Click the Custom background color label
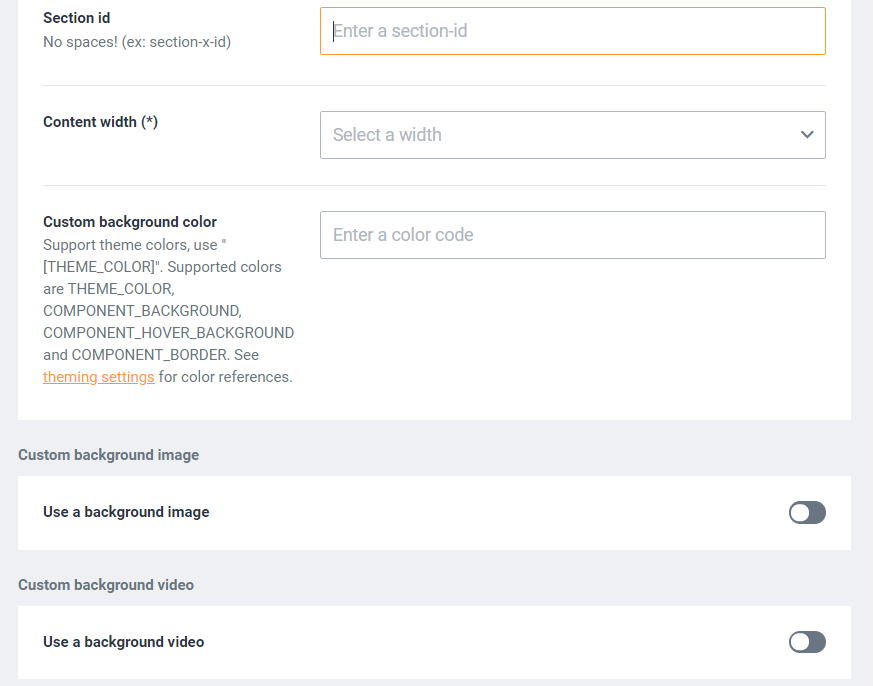 [130, 222]
